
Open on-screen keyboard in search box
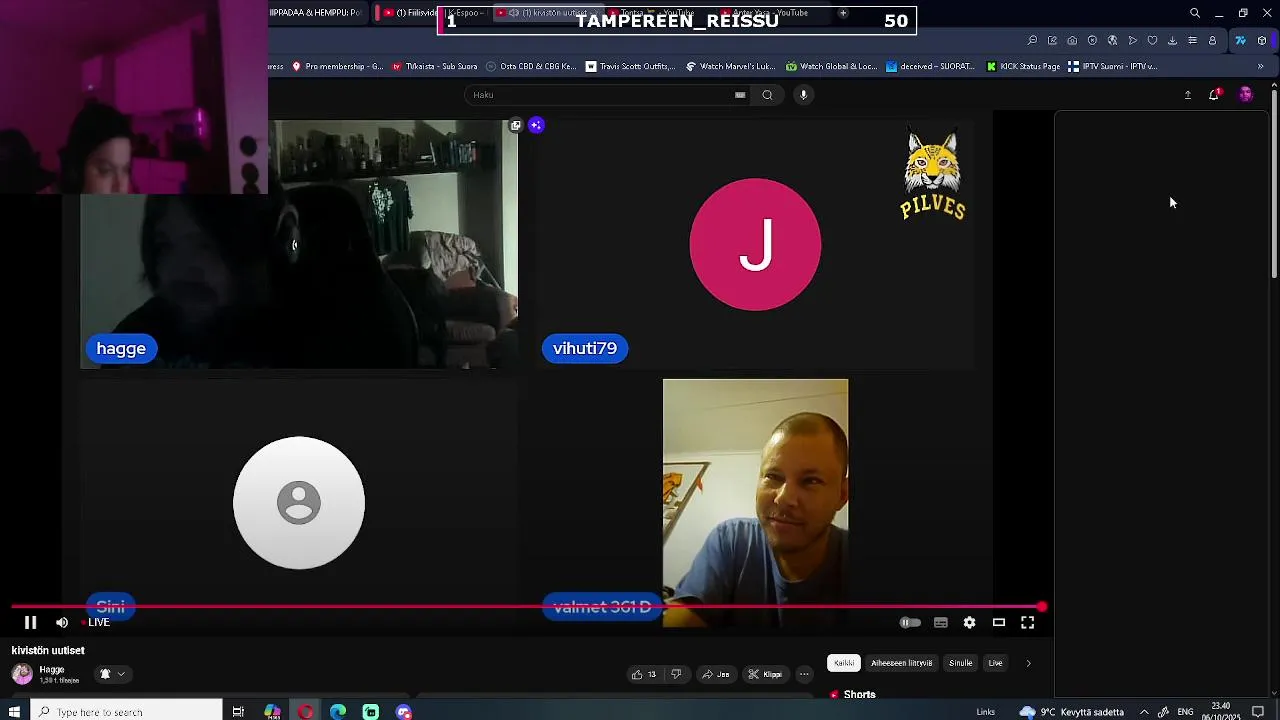pyautogui.click(x=740, y=95)
